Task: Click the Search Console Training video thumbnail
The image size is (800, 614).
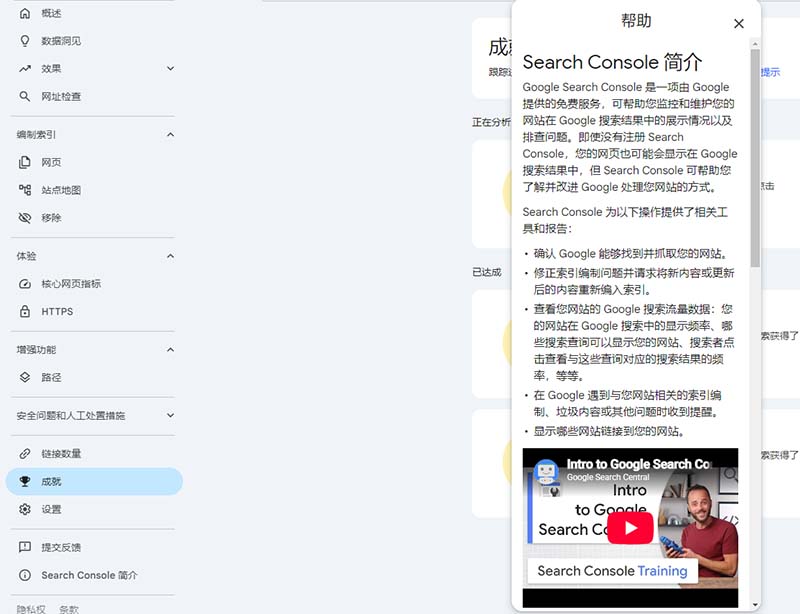Action: [x=630, y=528]
